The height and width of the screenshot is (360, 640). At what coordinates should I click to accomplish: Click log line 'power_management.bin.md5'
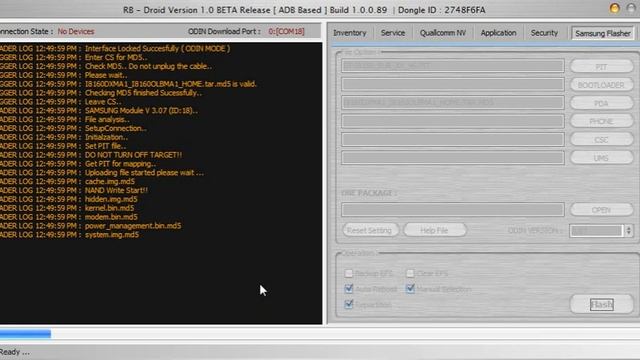[133, 226]
